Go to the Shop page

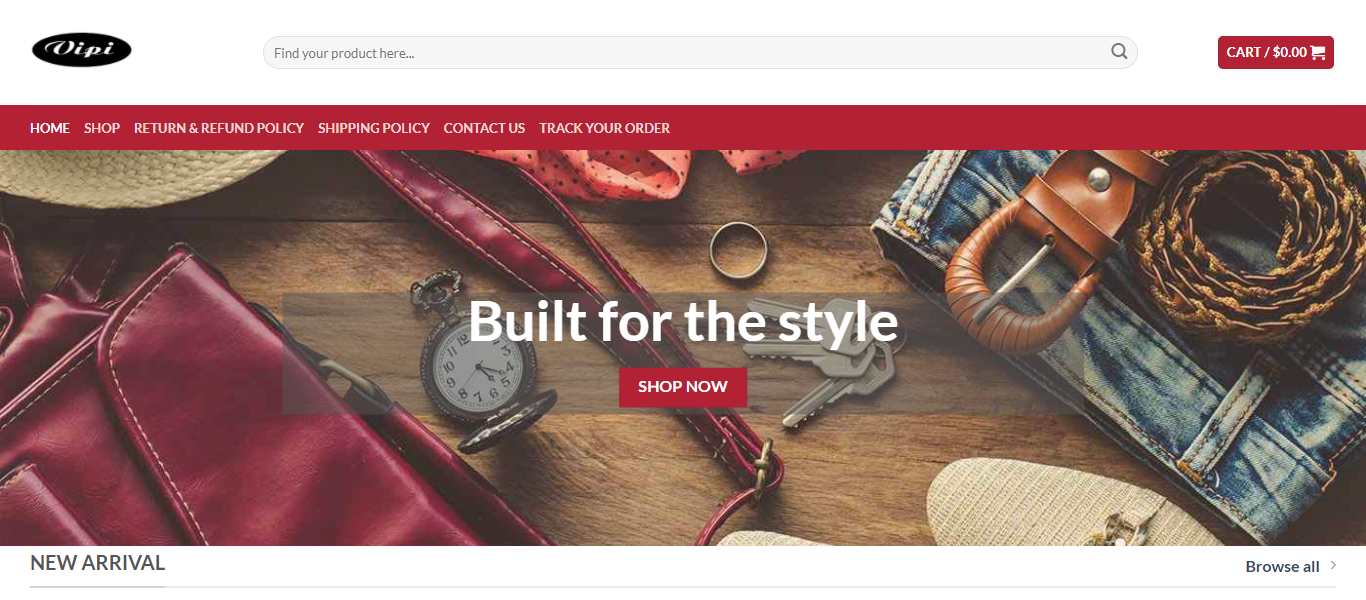point(102,128)
